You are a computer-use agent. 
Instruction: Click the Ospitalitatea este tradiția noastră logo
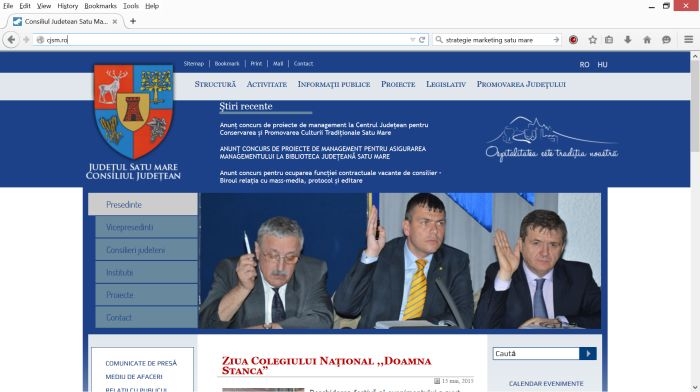coord(552,138)
